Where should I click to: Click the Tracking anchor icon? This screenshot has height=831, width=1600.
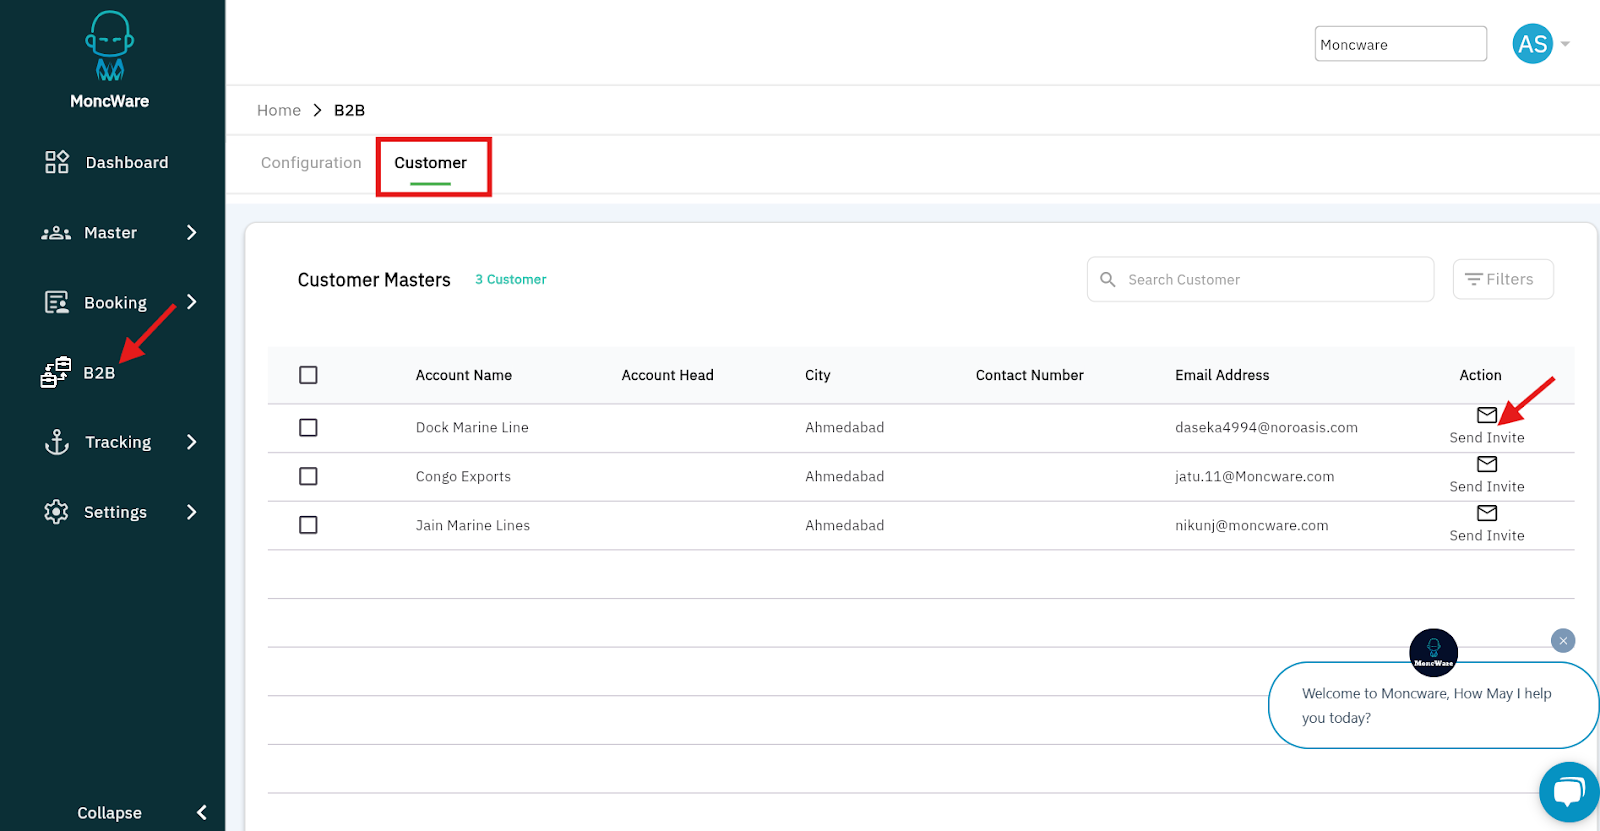tap(57, 442)
